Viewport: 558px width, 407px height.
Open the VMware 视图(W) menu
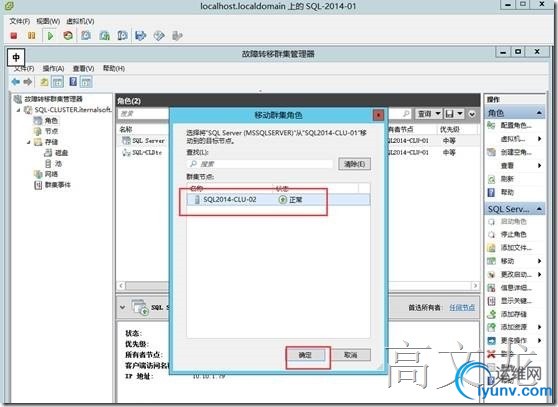pos(48,21)
